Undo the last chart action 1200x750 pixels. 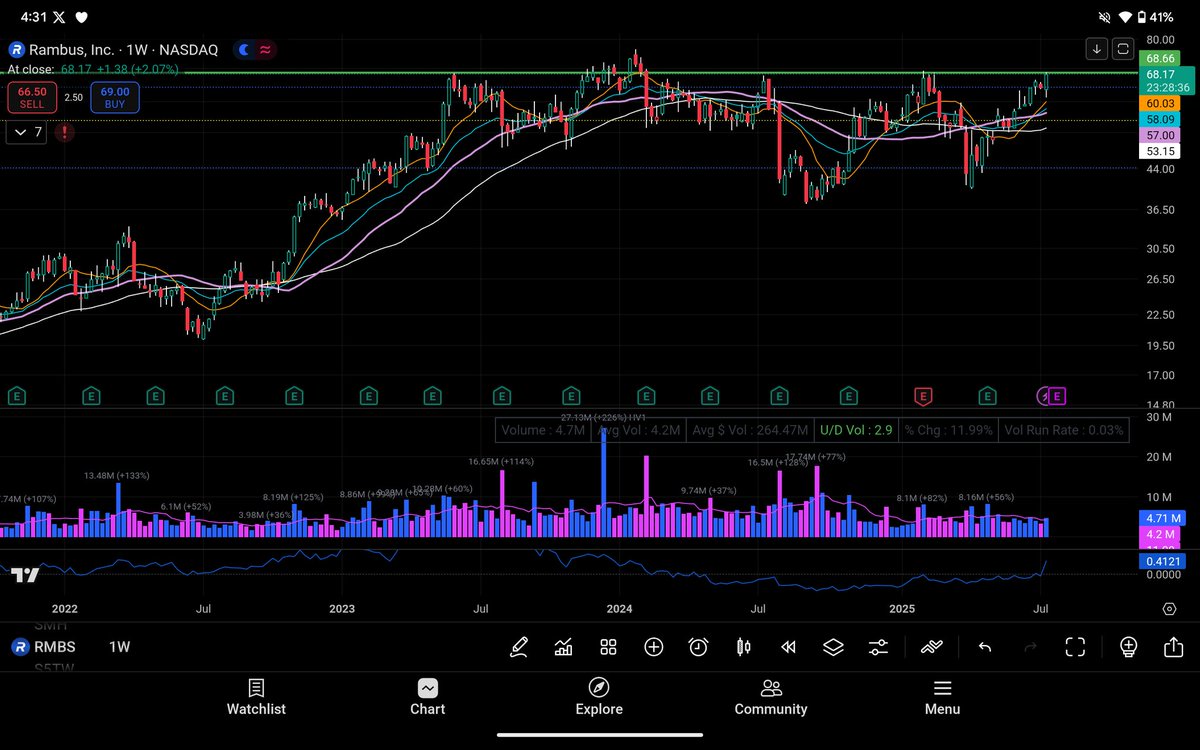coord(985,647)
